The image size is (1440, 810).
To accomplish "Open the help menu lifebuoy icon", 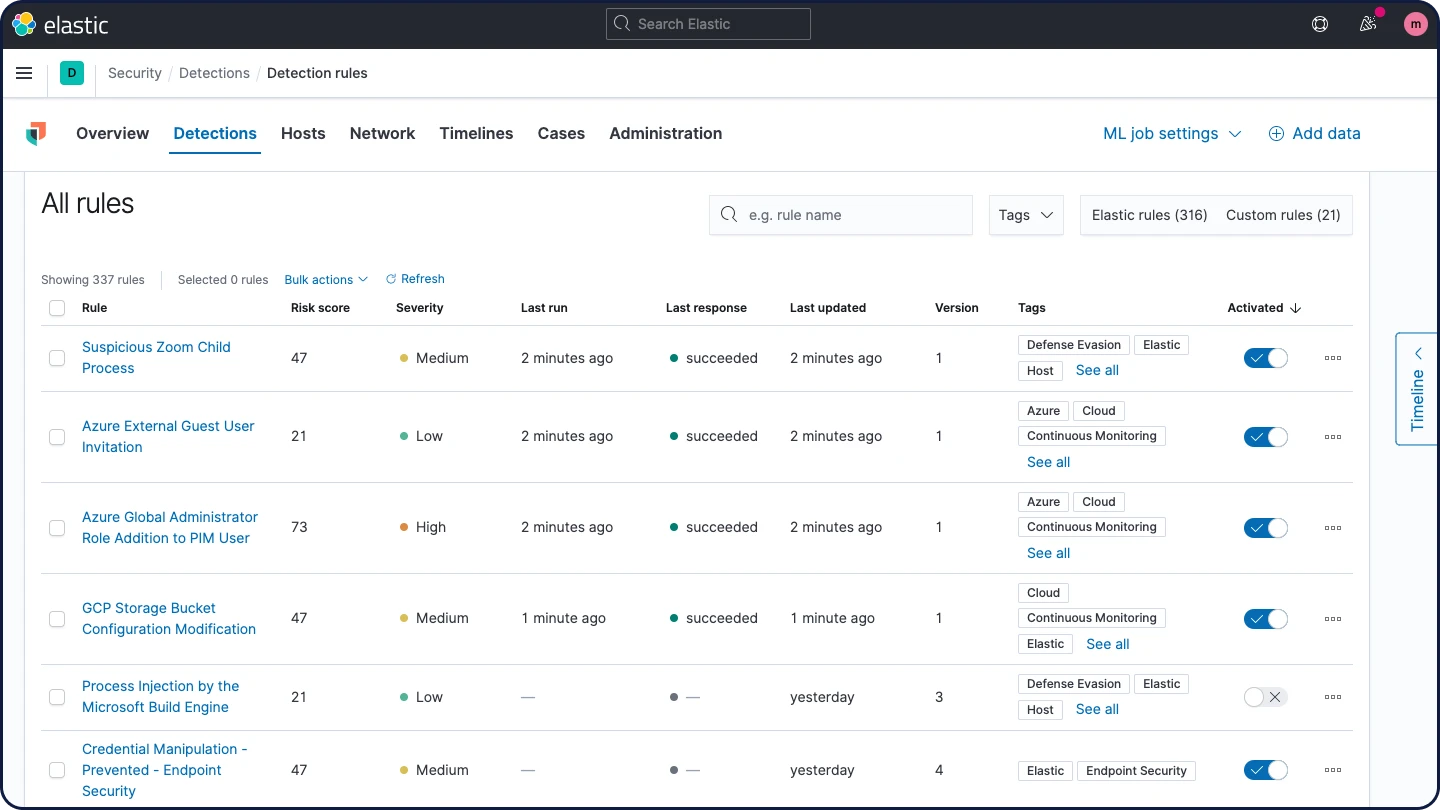I will pyautogui.click(x=1320, y=24).
